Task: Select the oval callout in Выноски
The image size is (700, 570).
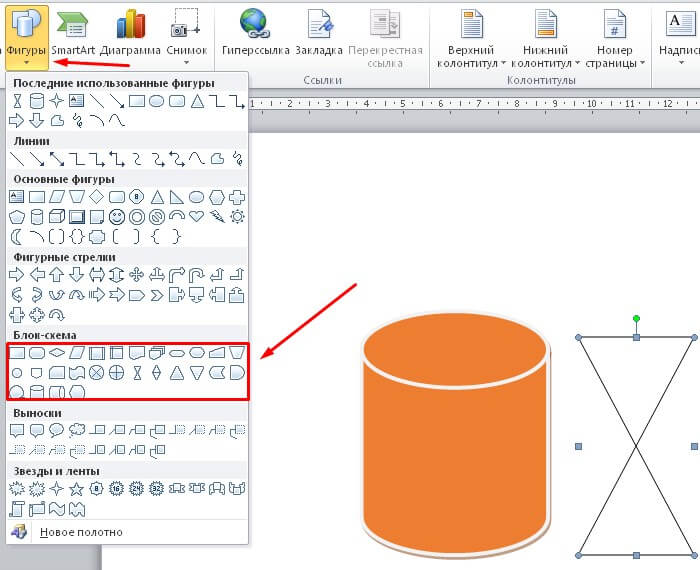Action: (57, 431)
